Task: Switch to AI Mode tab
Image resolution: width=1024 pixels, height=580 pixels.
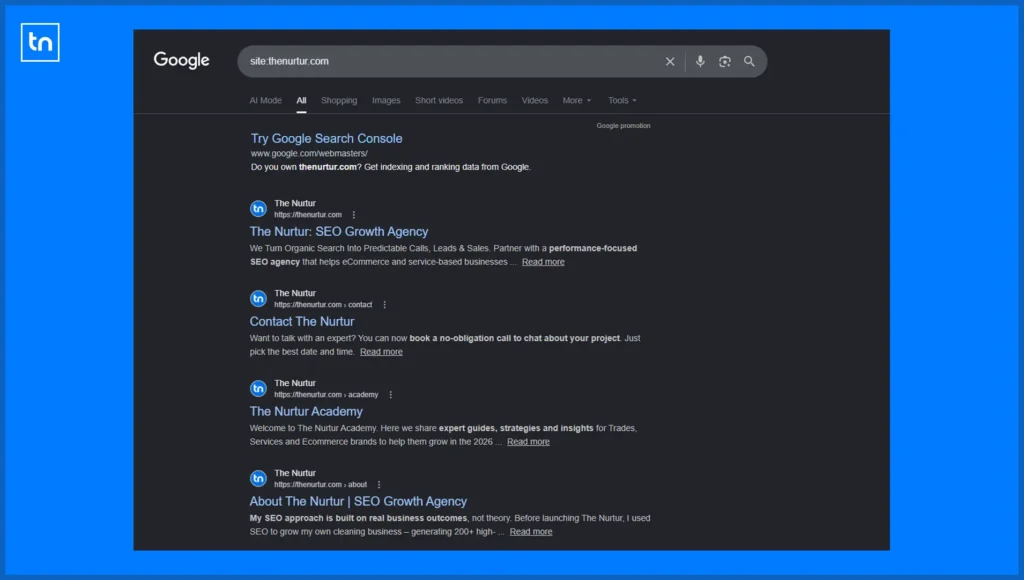Action: click(266, 101)
